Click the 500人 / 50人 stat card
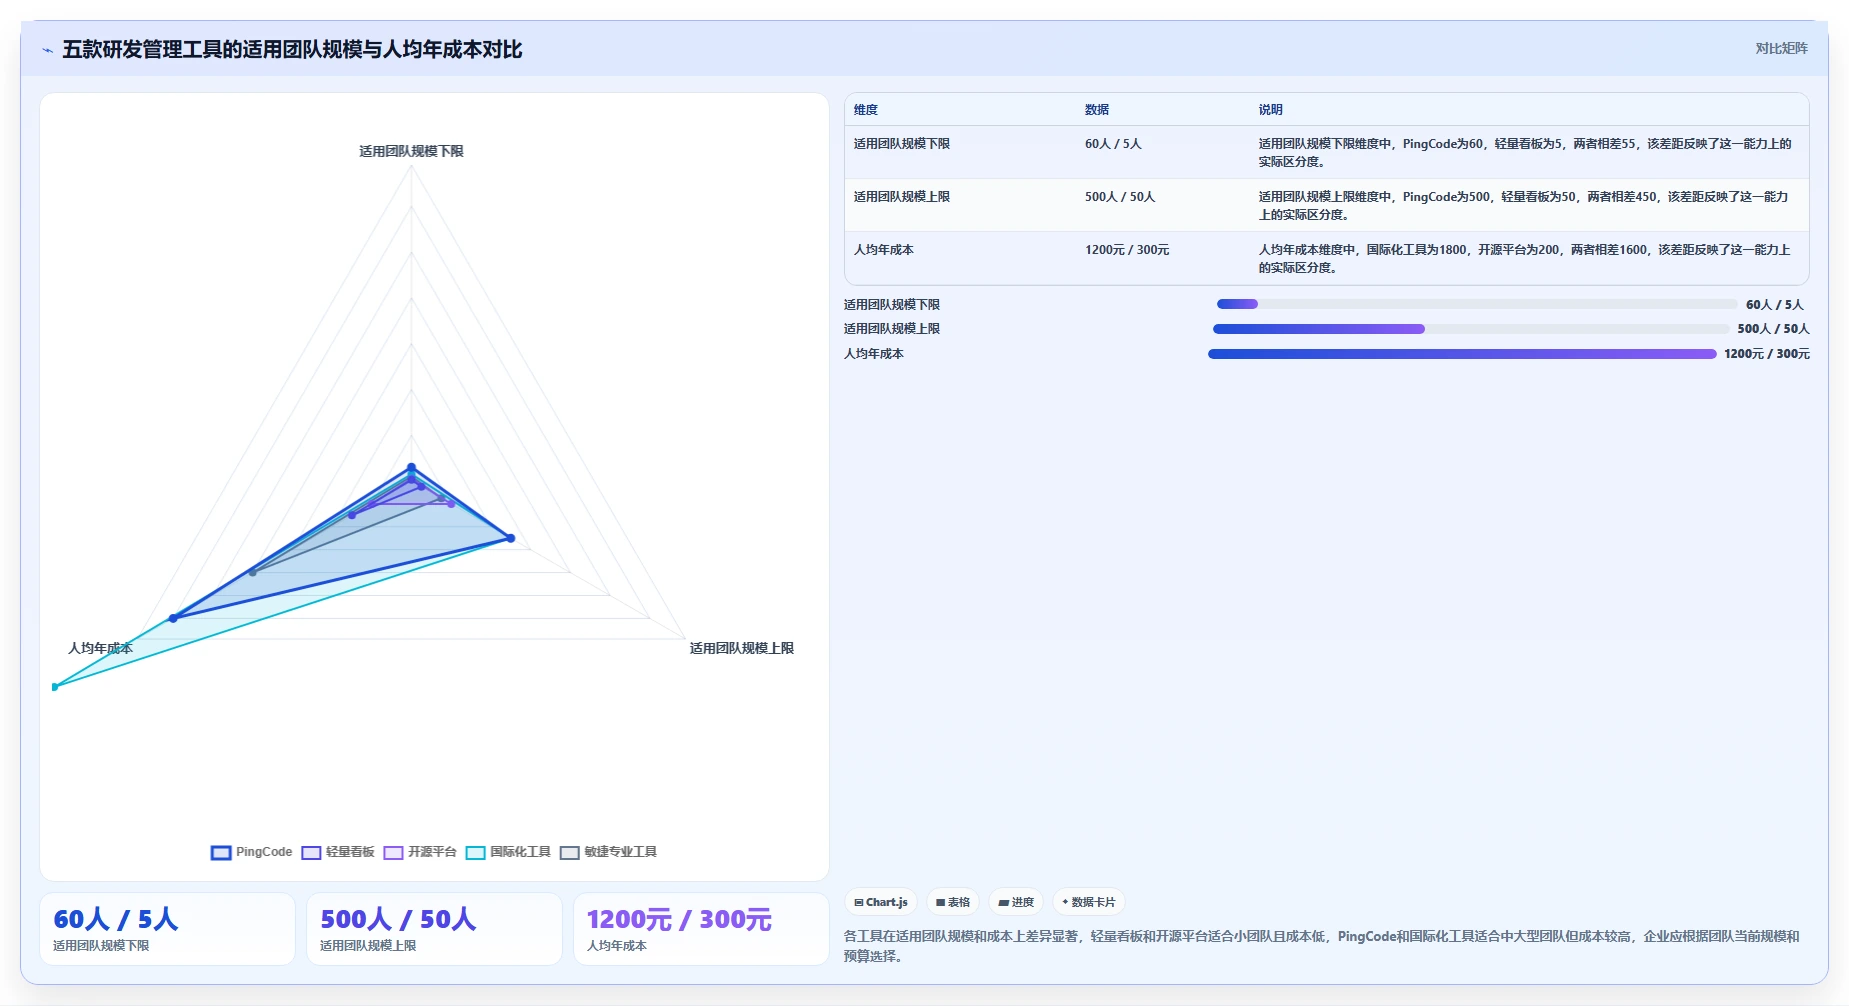 [434, 929]
